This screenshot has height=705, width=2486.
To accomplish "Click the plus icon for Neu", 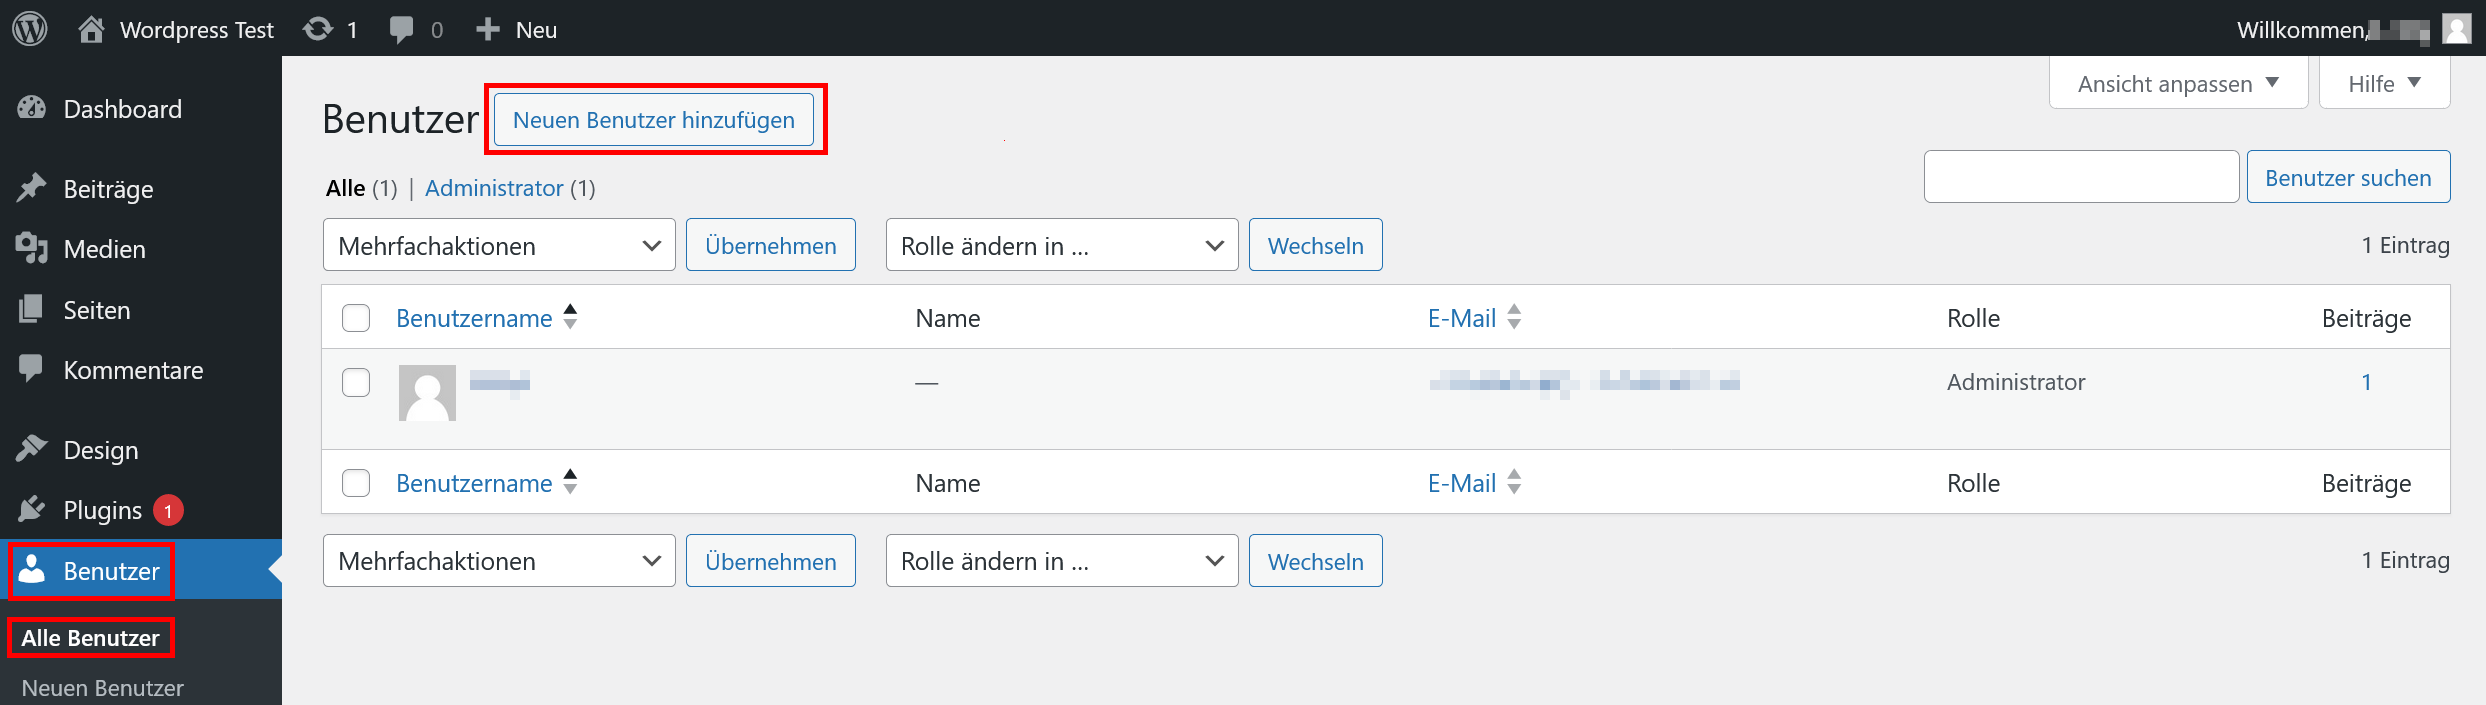I will coord(488,29).
